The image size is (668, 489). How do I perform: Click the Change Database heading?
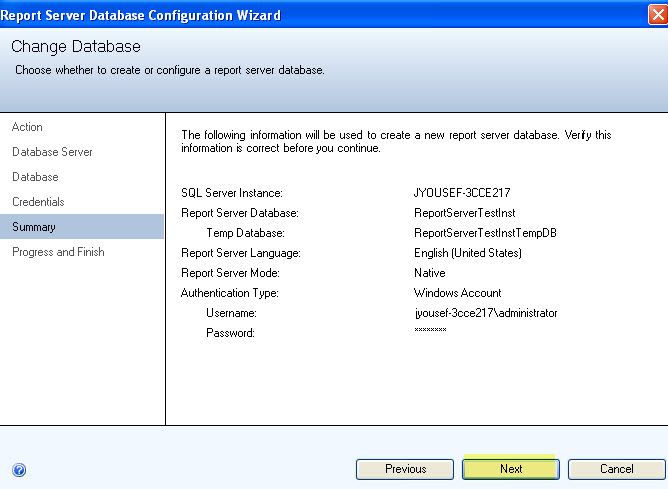(76, 46)
